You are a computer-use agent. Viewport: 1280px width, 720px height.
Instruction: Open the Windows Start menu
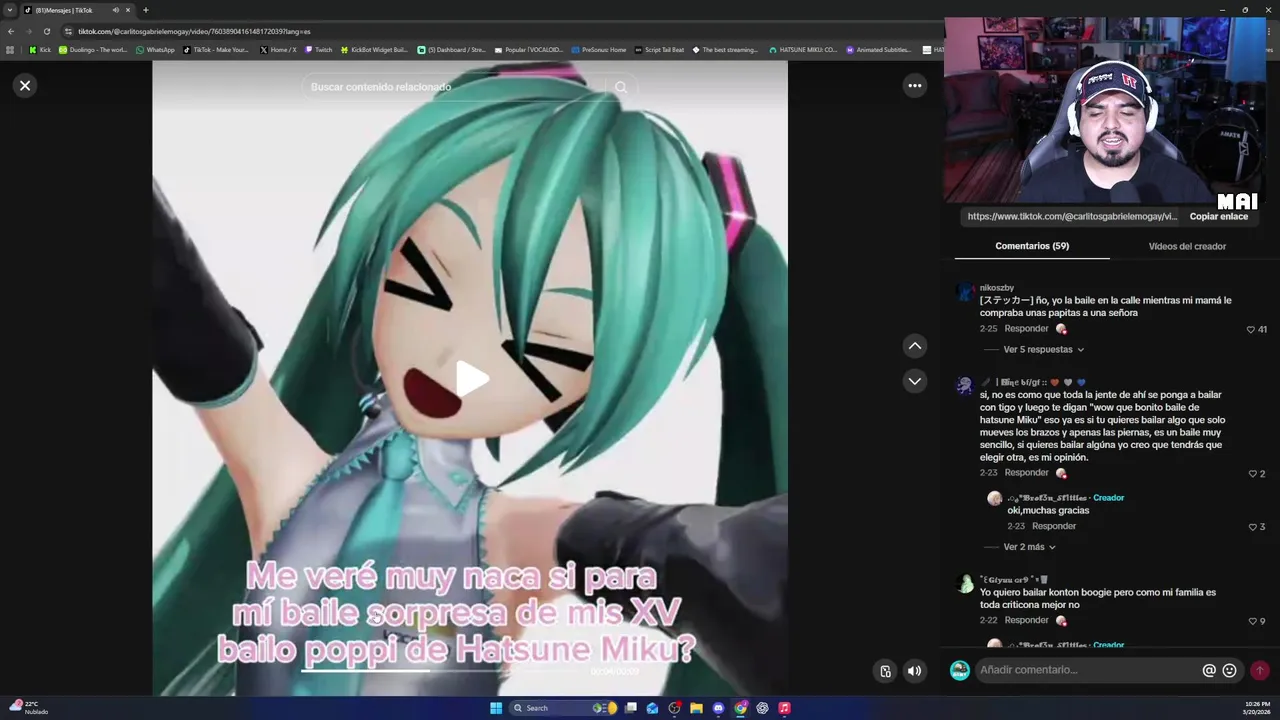click(x=496, y=708)
